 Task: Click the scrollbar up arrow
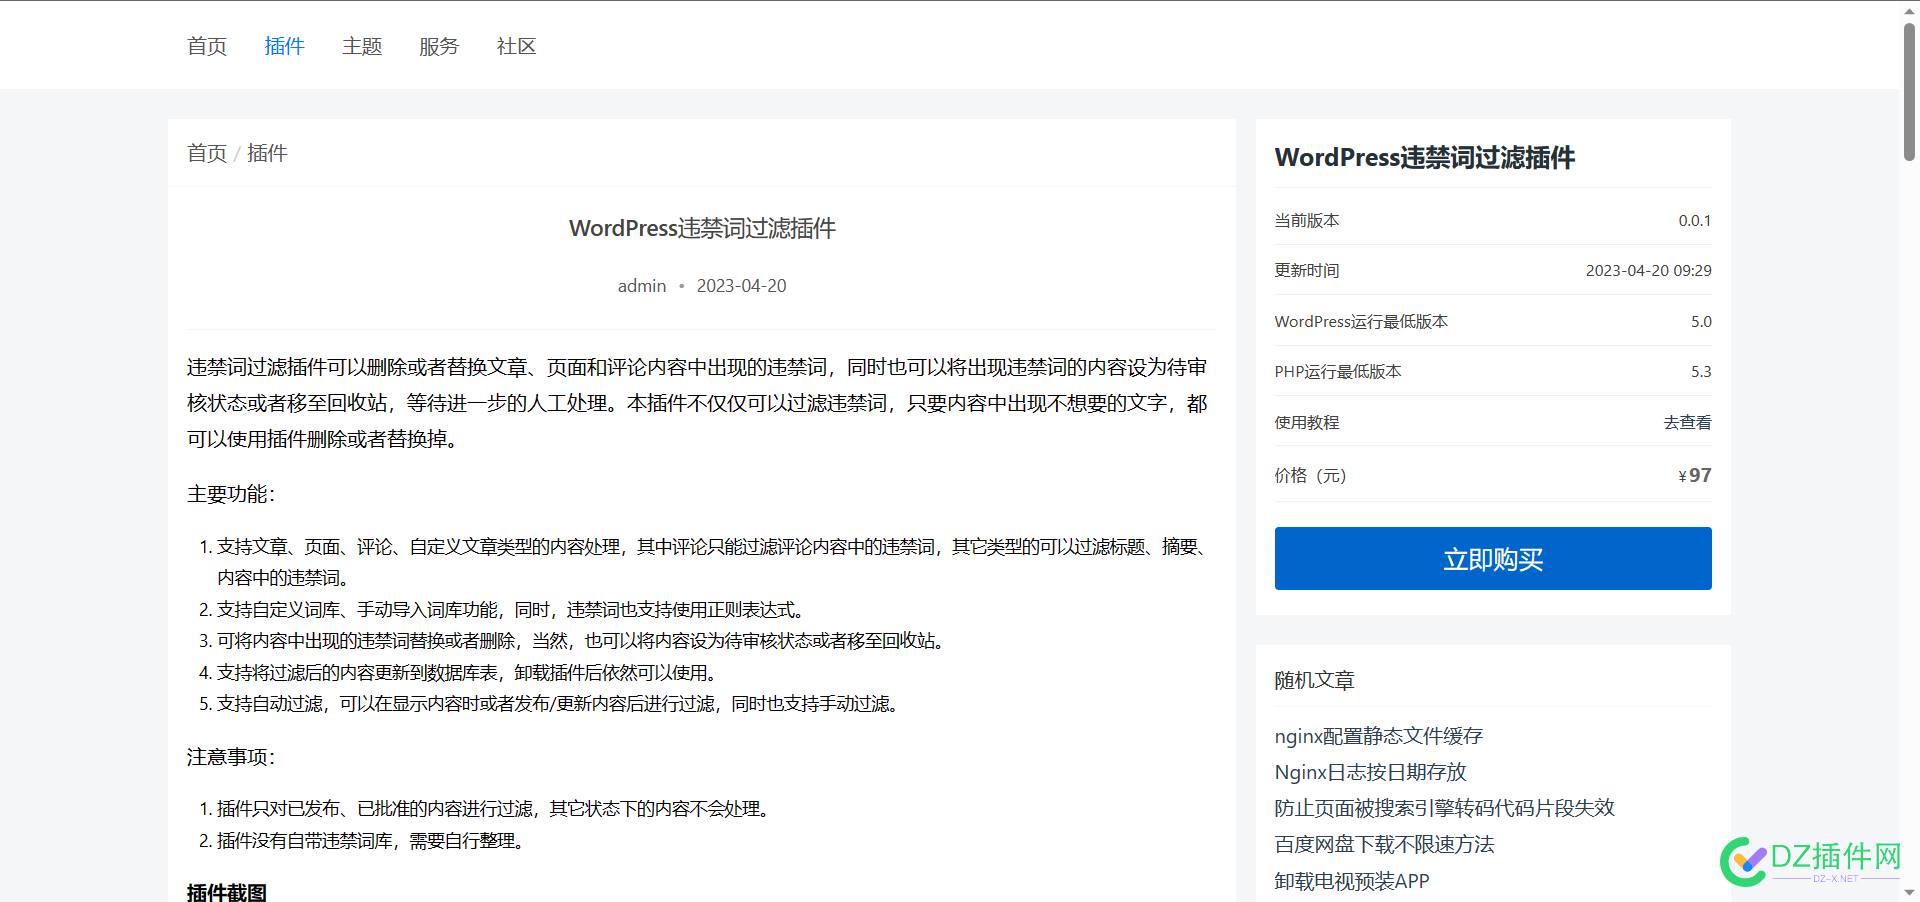pos(1909,10)
